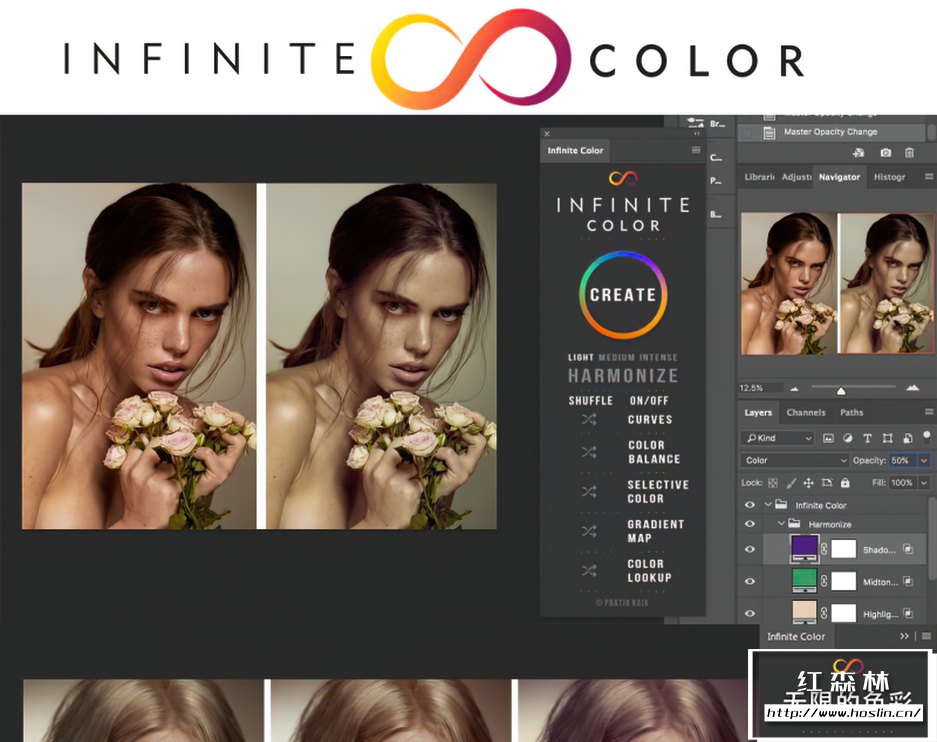The image size is (937, 742).
Task: Click the Midtones layer mask link icon
Action: click(824, 581)
